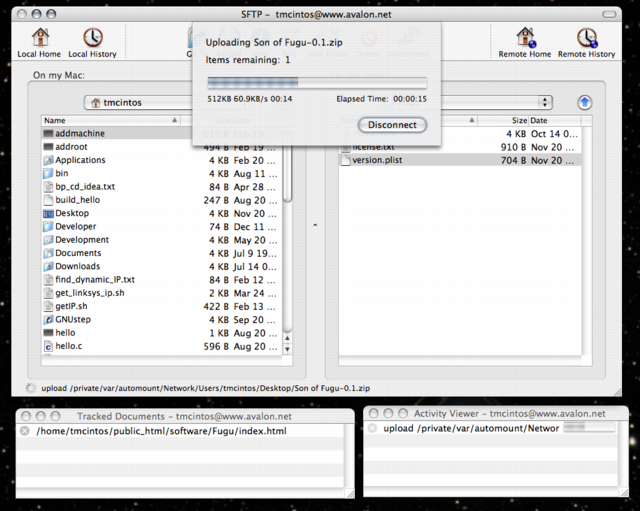Select the bin folder

(162, 173)
